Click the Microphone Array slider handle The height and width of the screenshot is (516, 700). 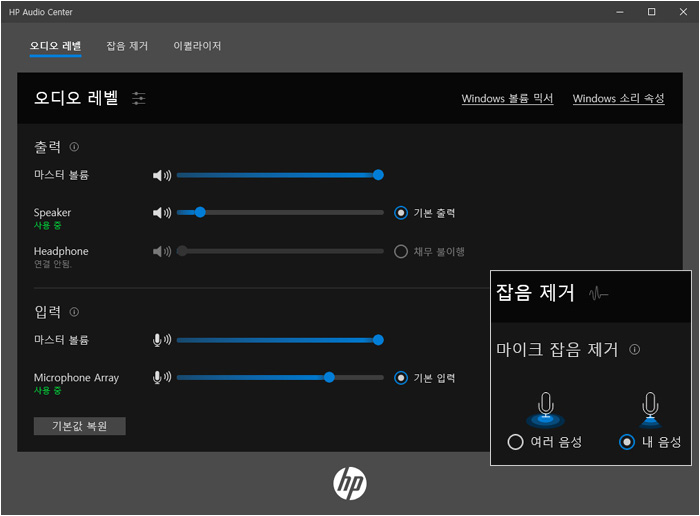tap(329, 378)
